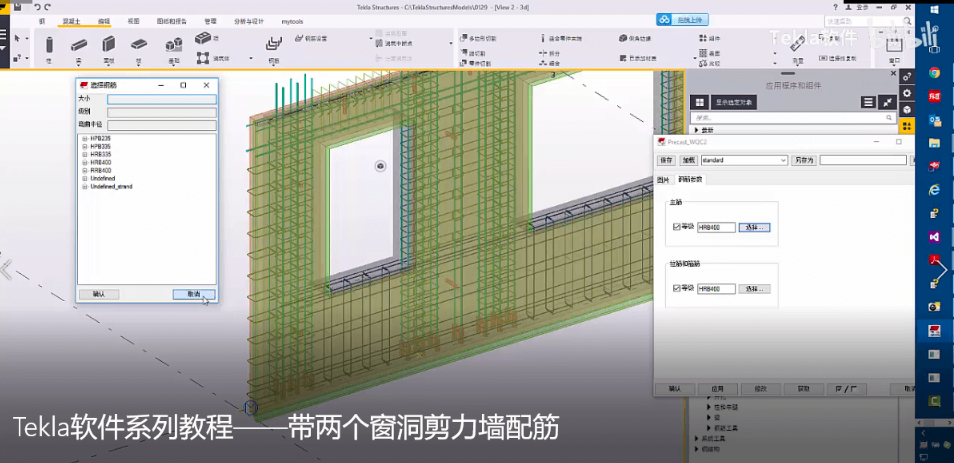Click the part cut (零件切割) icon

pos(463,63)
